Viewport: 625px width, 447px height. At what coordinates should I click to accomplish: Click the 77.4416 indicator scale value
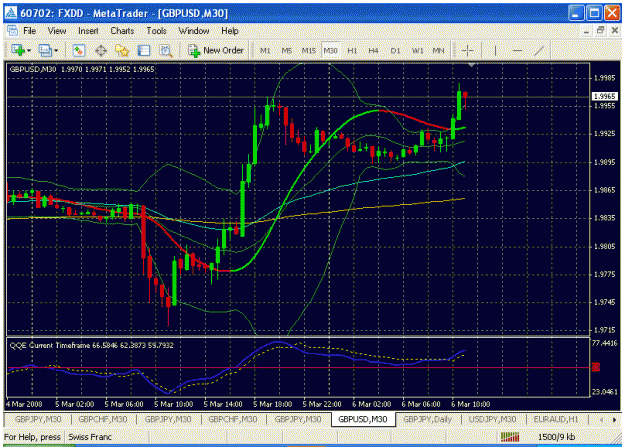point(605,343)
